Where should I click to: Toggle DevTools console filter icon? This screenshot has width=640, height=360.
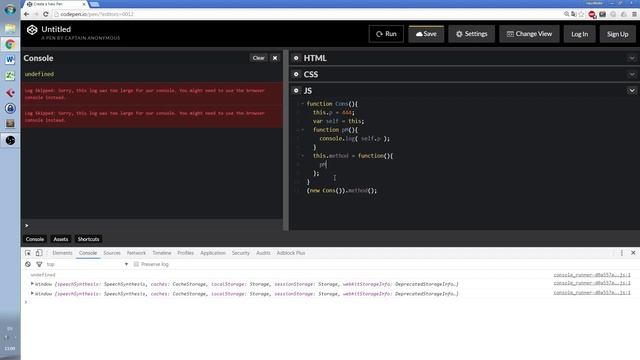(x=39, y=264)
